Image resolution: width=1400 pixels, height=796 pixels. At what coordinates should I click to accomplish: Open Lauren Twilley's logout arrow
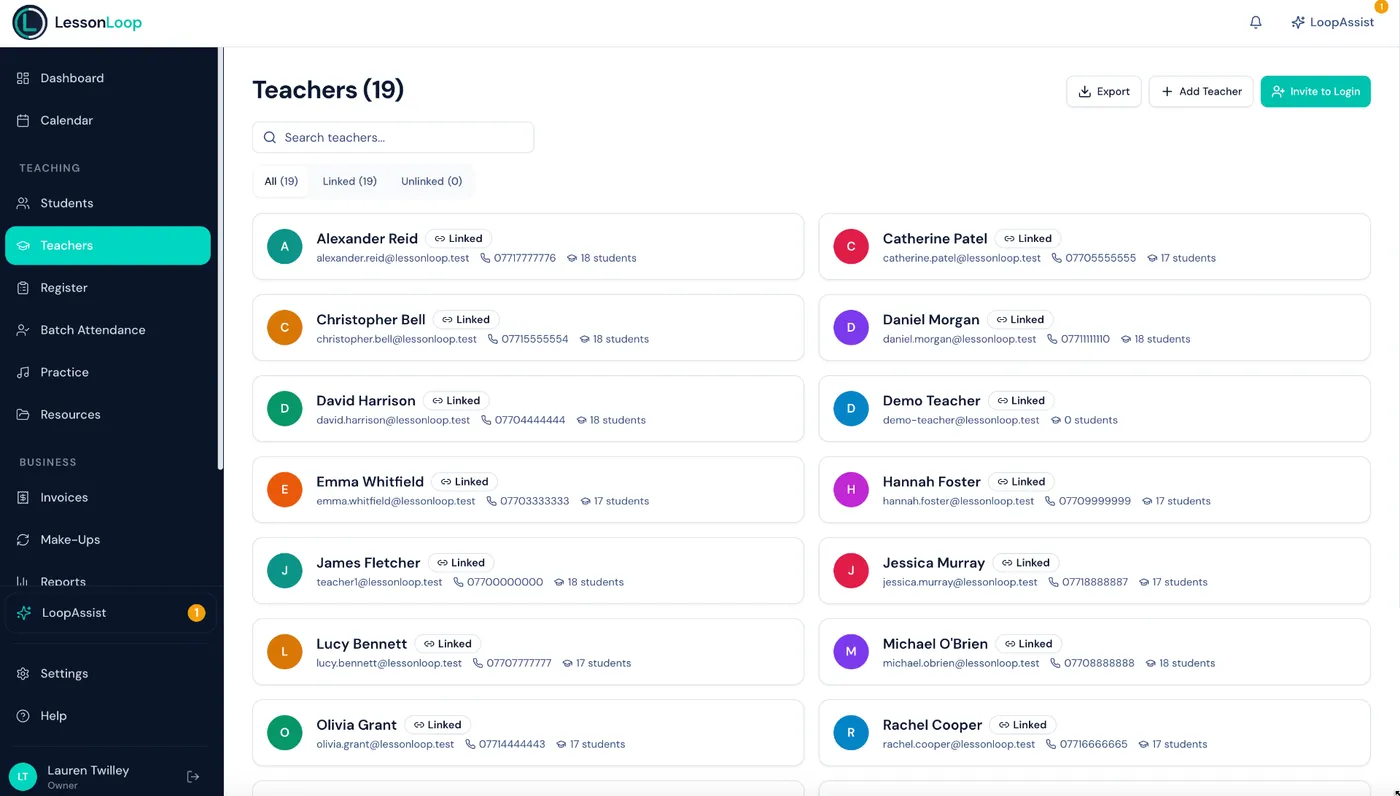tap(192, 775)
